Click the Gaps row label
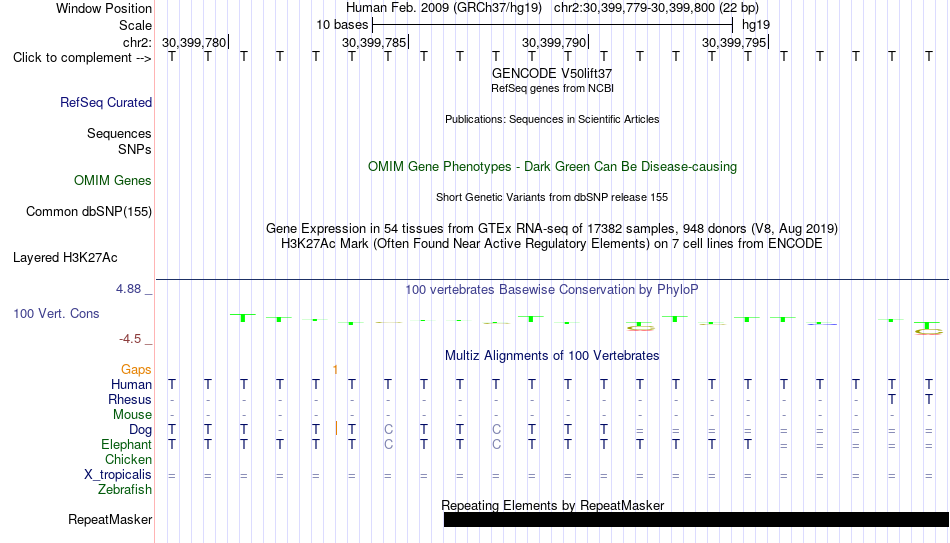This screenshot has height=543, width=950. point(136,370)
